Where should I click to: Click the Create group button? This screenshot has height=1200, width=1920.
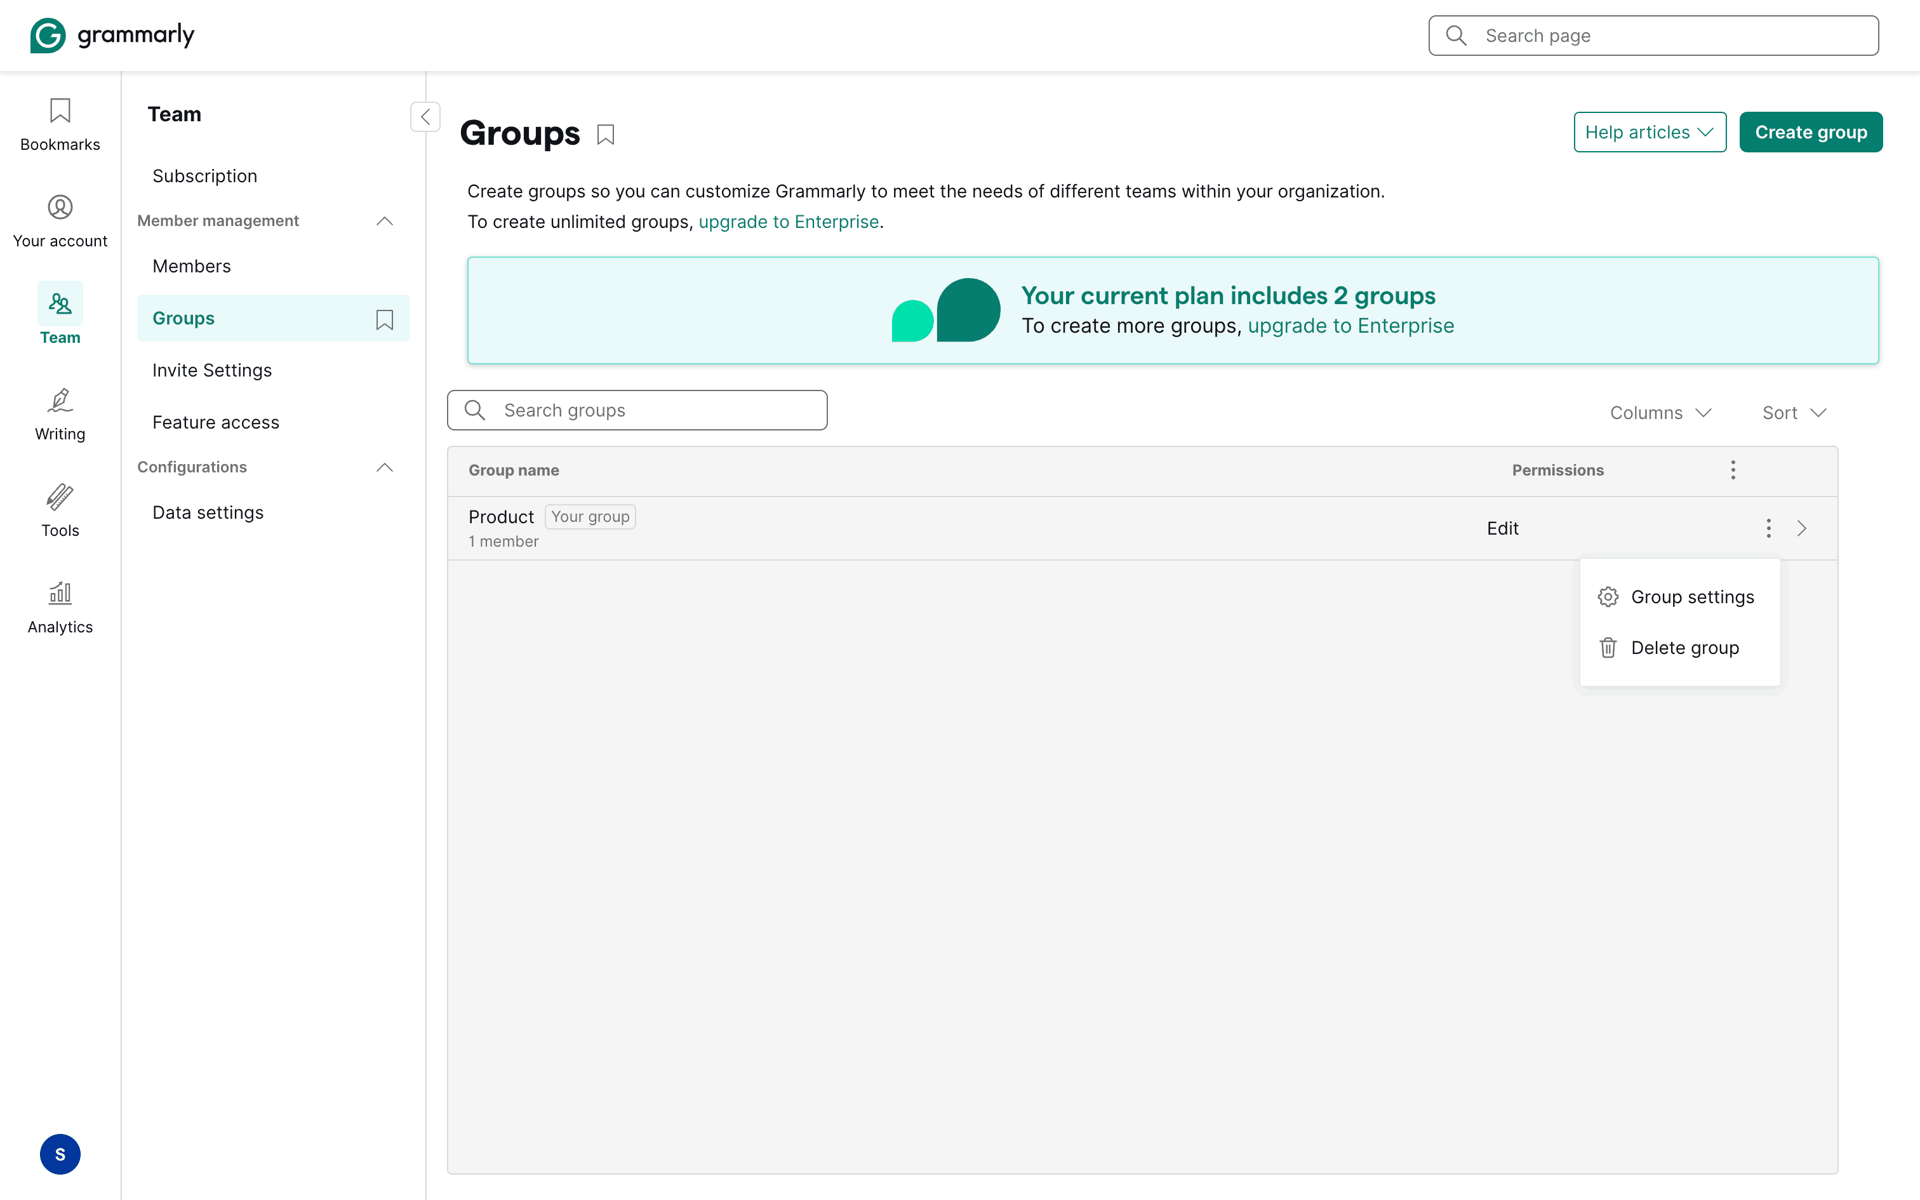point(1811,132)
